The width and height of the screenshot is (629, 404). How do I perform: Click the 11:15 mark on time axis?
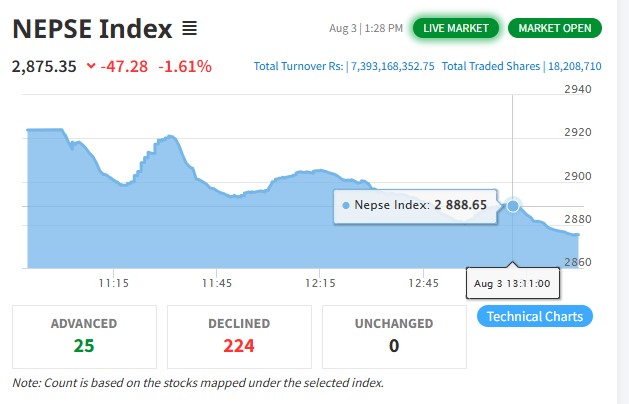[x=113, y=283]
